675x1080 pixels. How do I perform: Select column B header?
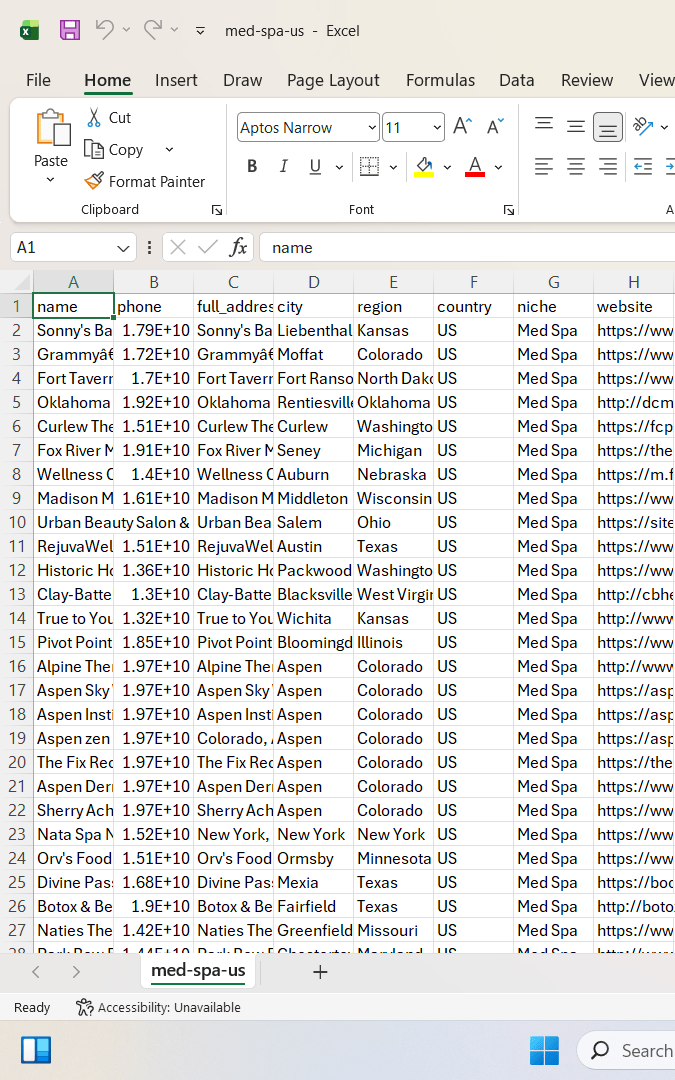(x=154, y=282)
